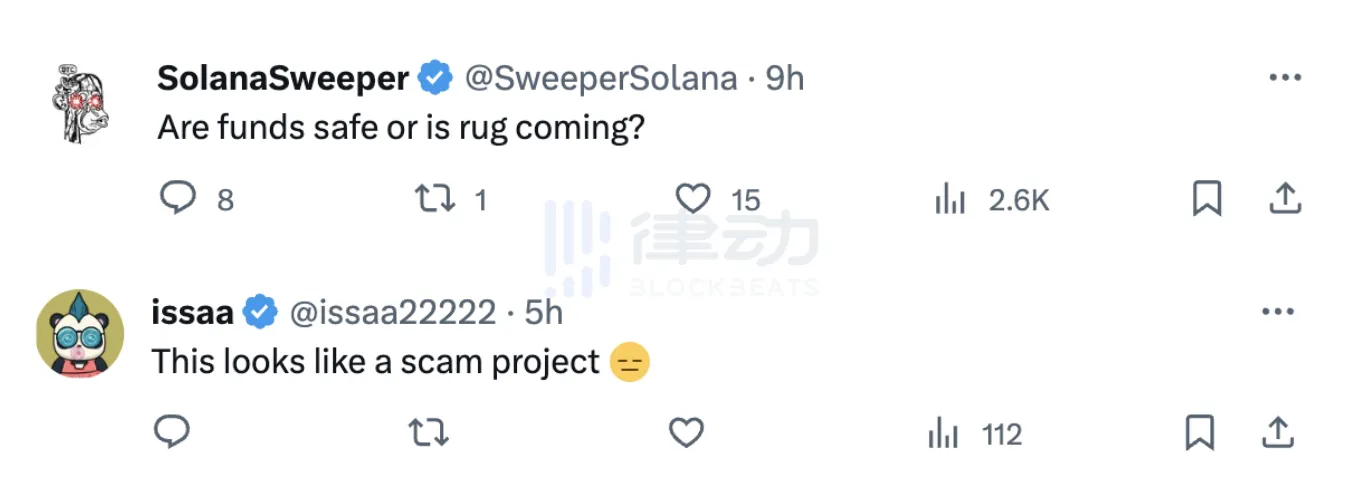Open the 9h timestamp of the tweet
The image size is (1364, 498).
(x=785, y=79)
